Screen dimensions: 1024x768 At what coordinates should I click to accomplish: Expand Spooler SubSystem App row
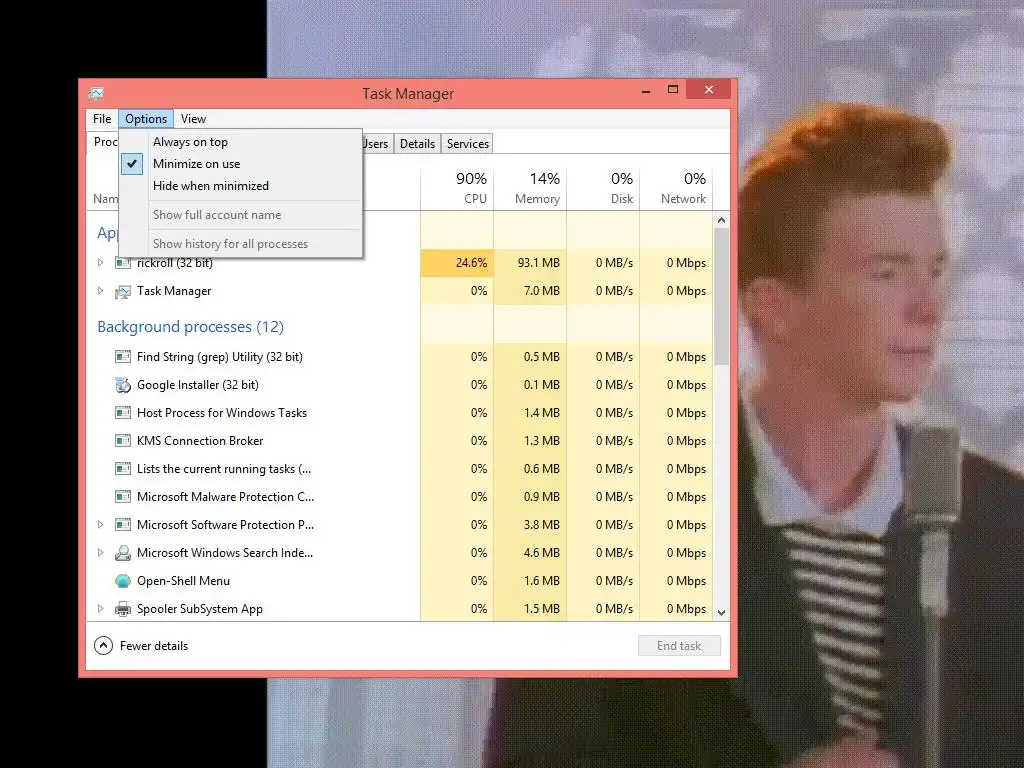101,609
